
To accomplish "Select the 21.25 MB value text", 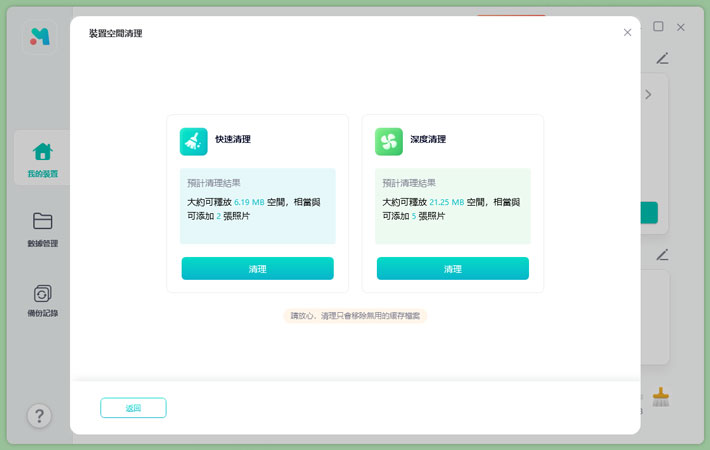I will tap(446, 202).
